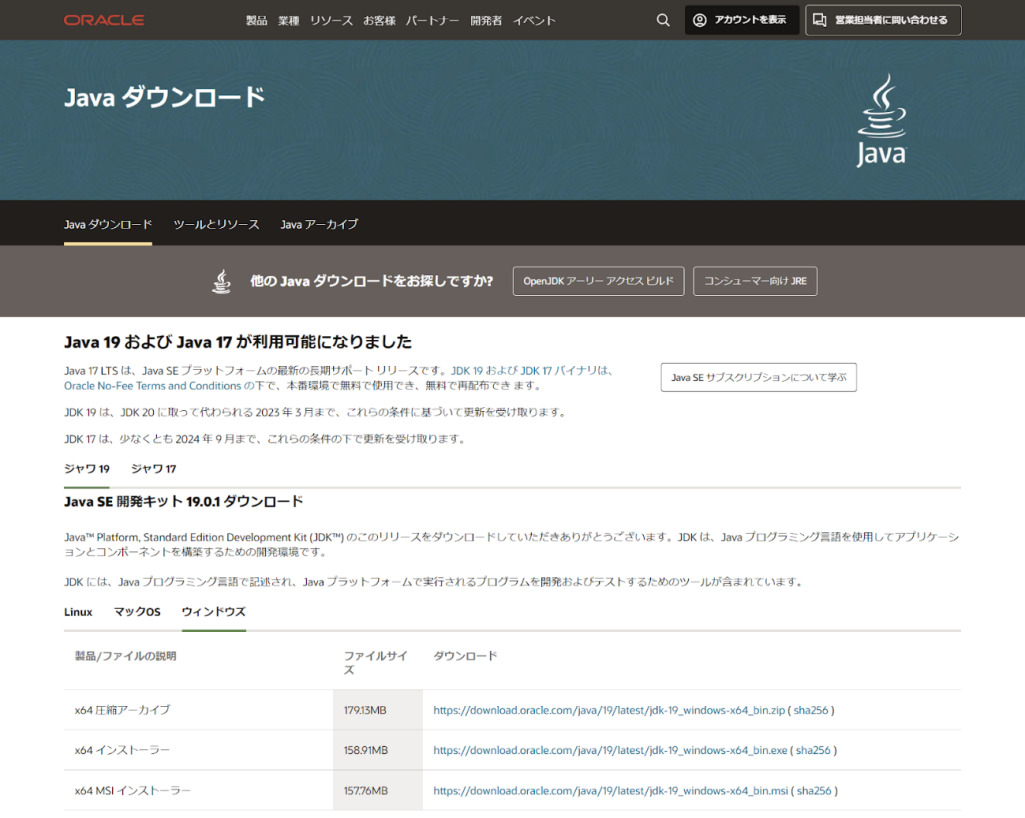The height and width of the screenshot is (818, 1025).
Task: Click 営業担当者に問い合わせる button
Action: click(x=883, y=20)
